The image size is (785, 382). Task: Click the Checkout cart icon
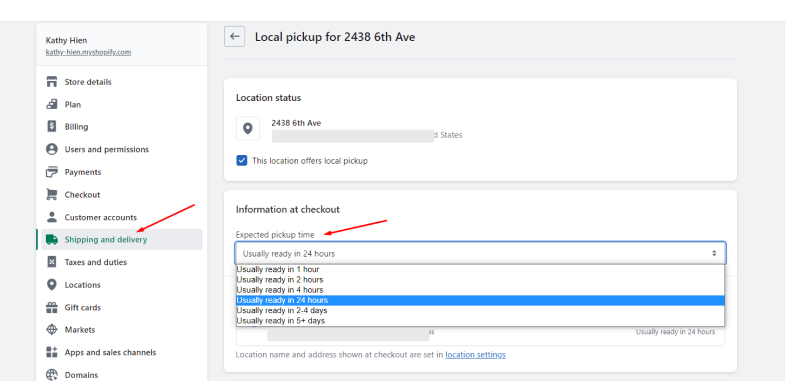pyautogui.click(x=52, y=194)
